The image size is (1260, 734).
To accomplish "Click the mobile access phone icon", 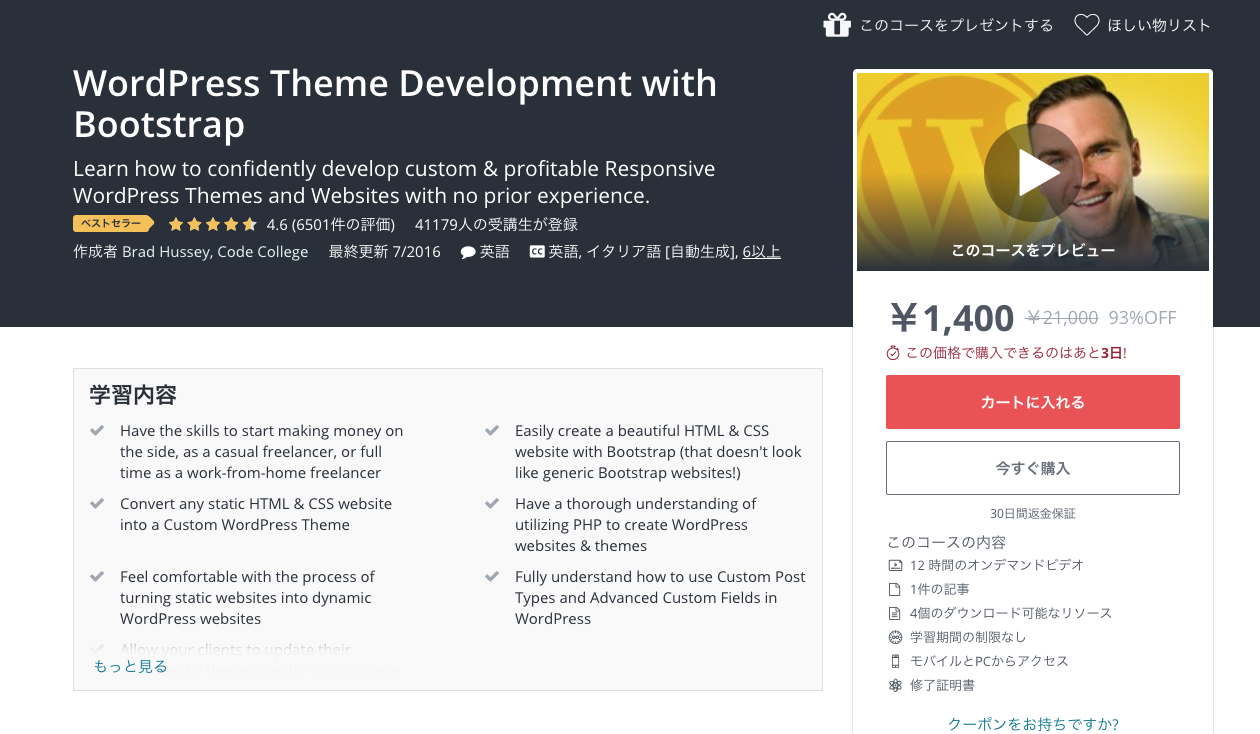I will 895,661.
